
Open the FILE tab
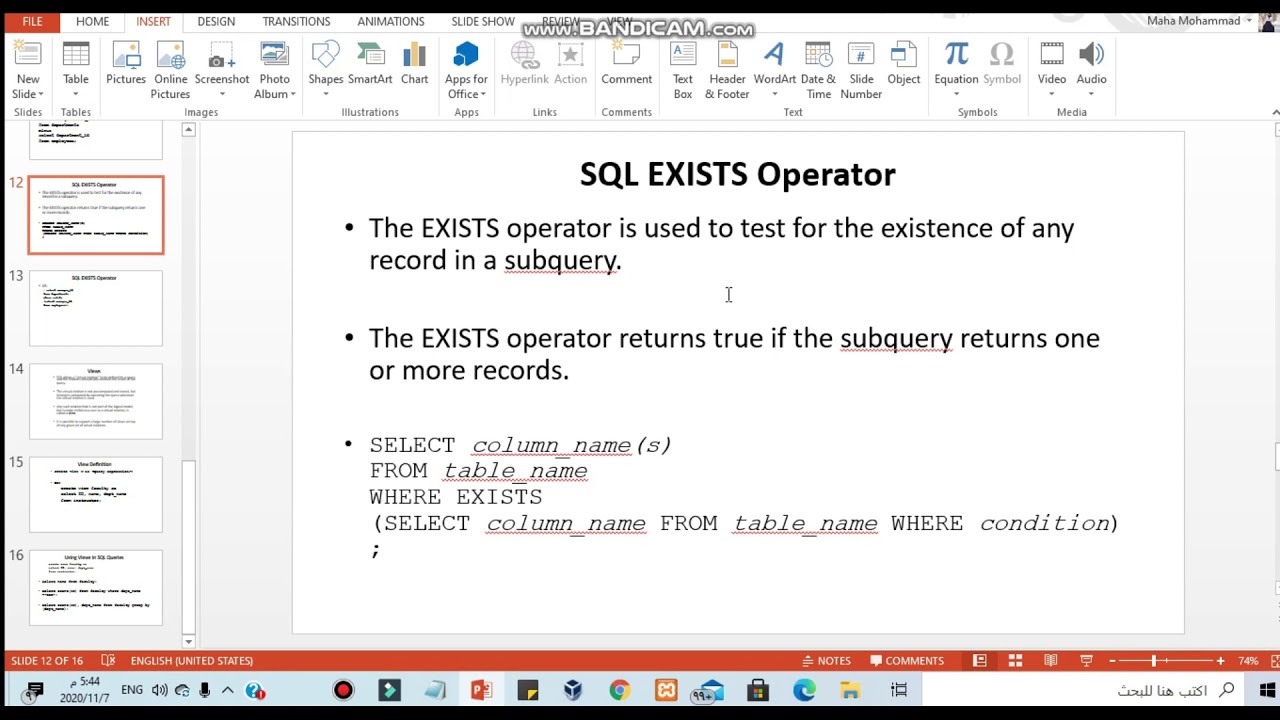pyautogui.click(x=32, y=21)
